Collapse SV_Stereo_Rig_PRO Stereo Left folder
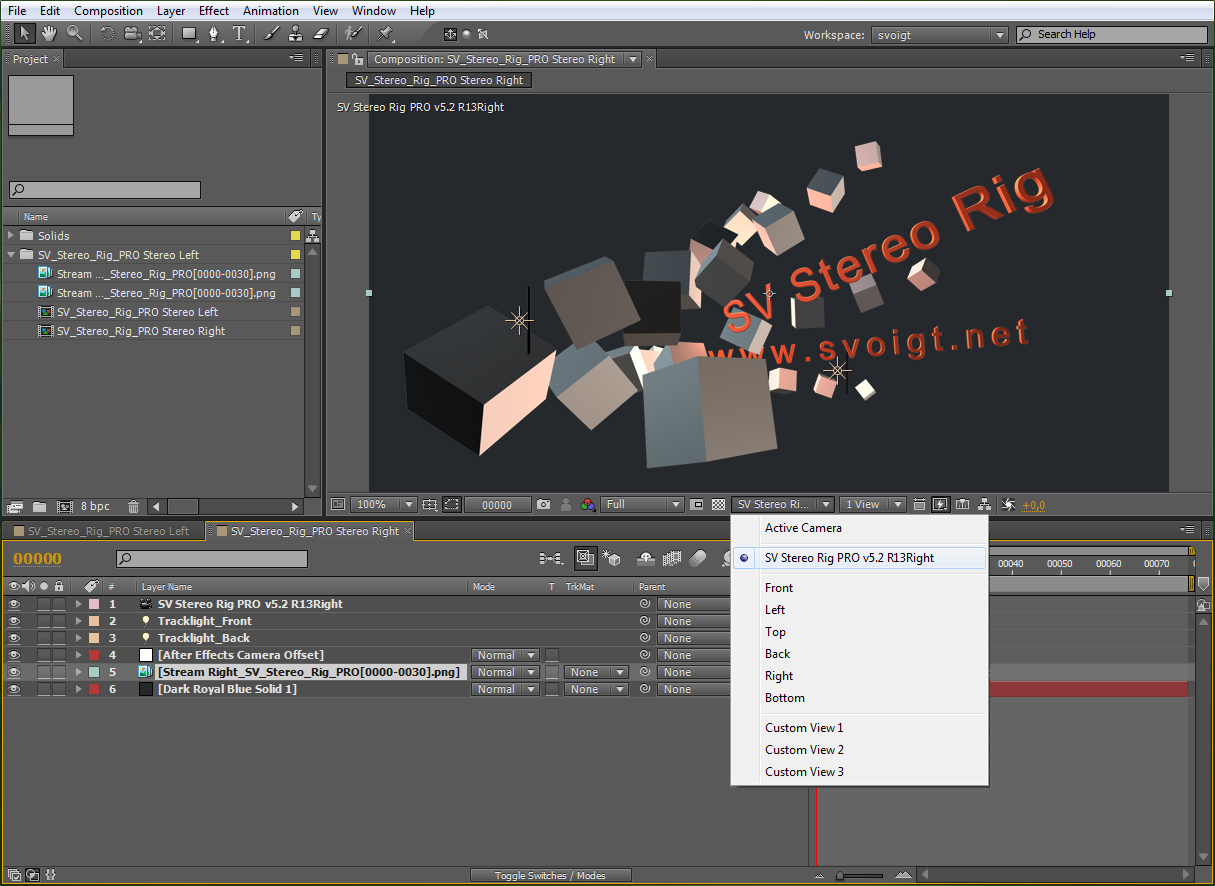The image size is (1215, 886). click(11, 255)
